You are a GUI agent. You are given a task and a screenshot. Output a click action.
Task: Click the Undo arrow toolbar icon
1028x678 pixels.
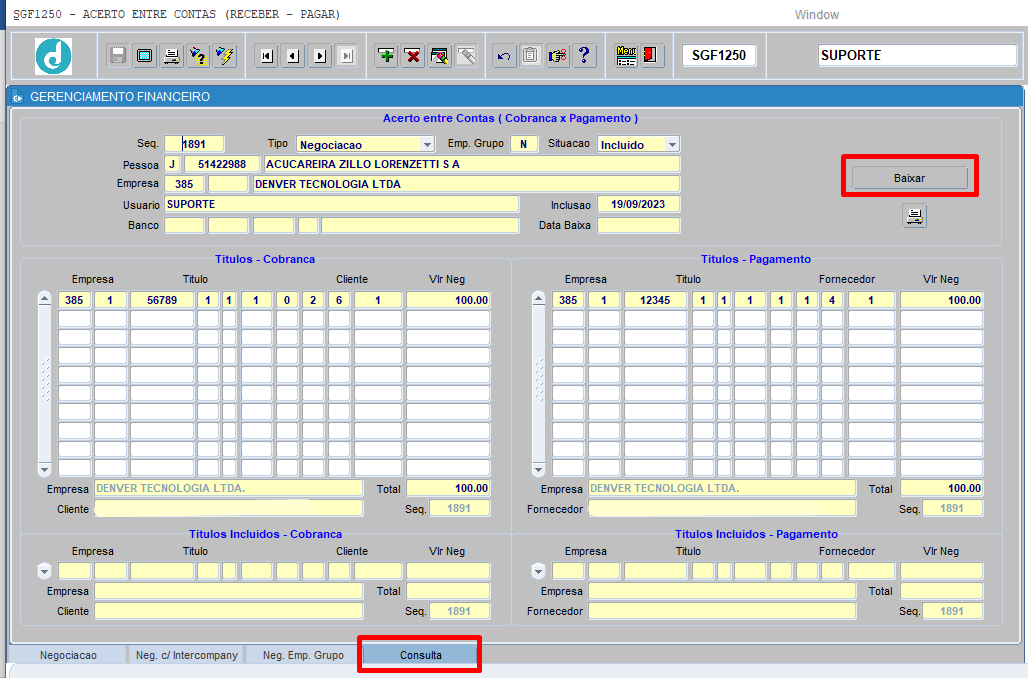pos(504,56)
